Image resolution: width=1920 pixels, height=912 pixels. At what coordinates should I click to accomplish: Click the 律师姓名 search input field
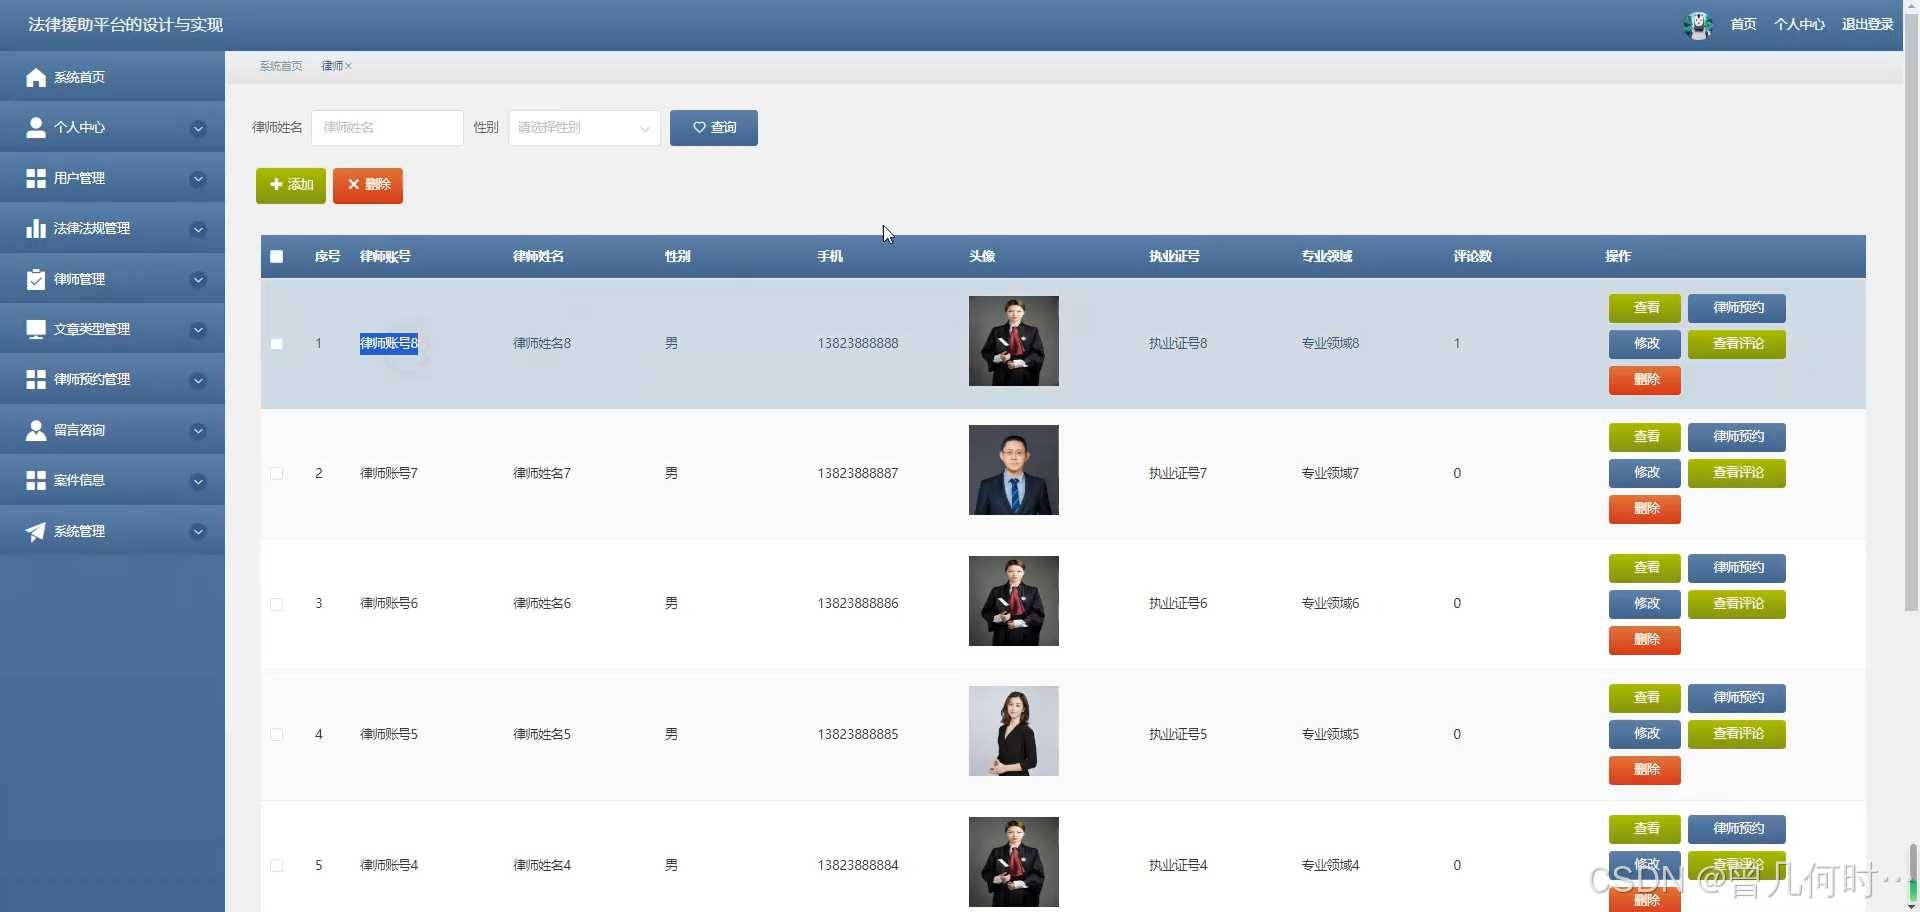(x=387, y=128)
